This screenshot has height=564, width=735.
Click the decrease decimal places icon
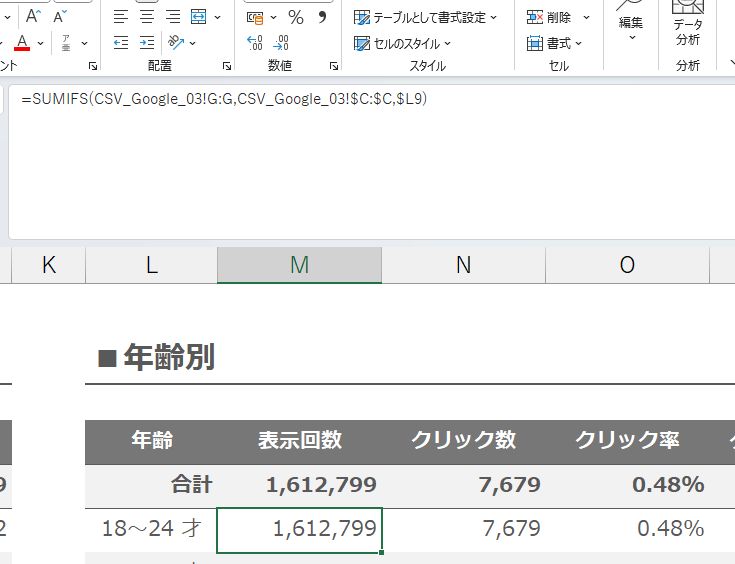click(x=281, y=42)
